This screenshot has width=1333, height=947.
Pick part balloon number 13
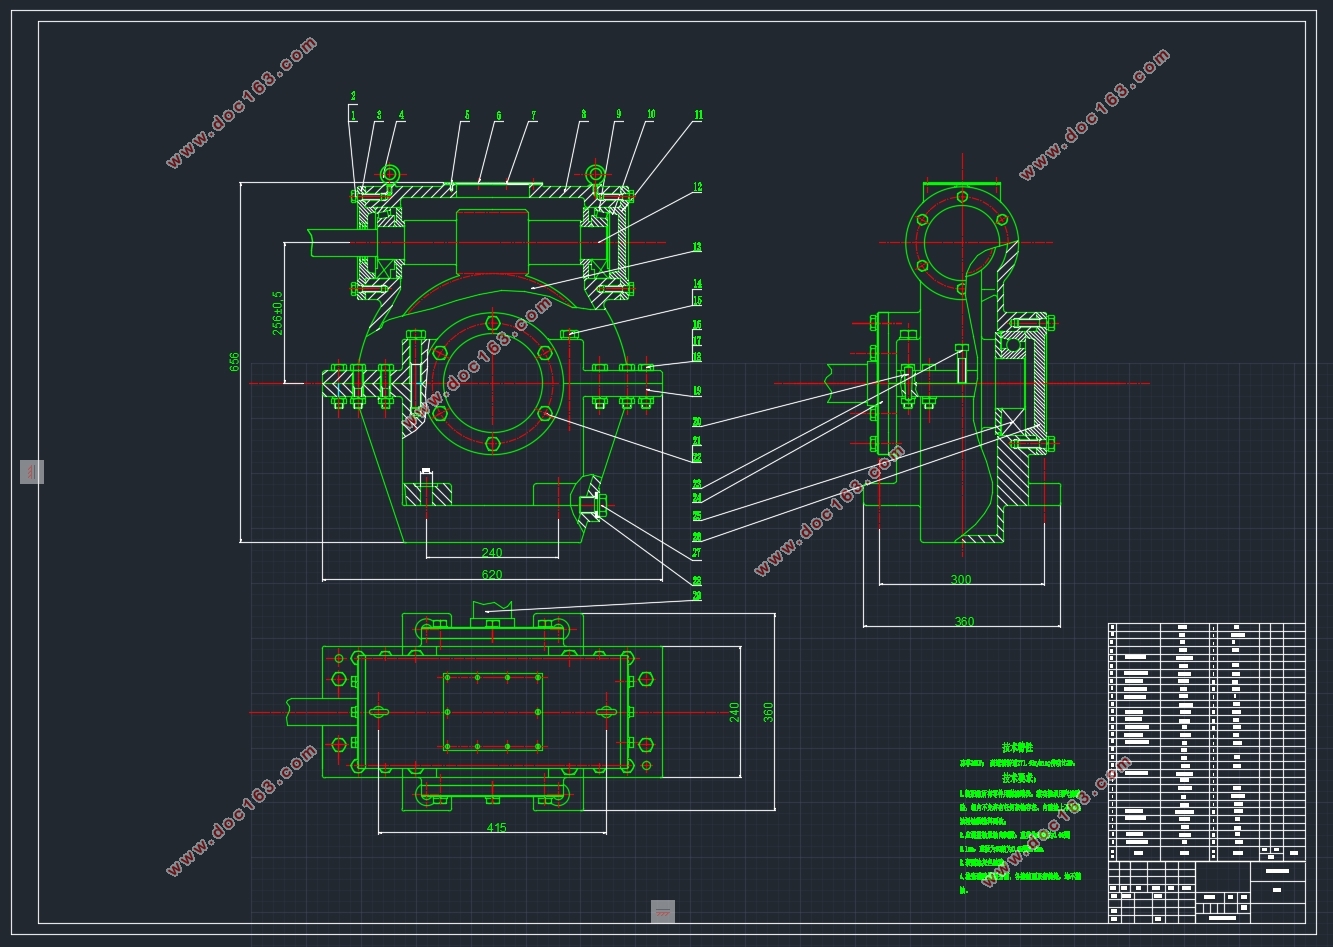pyautogui.click(x=697, y=247)
